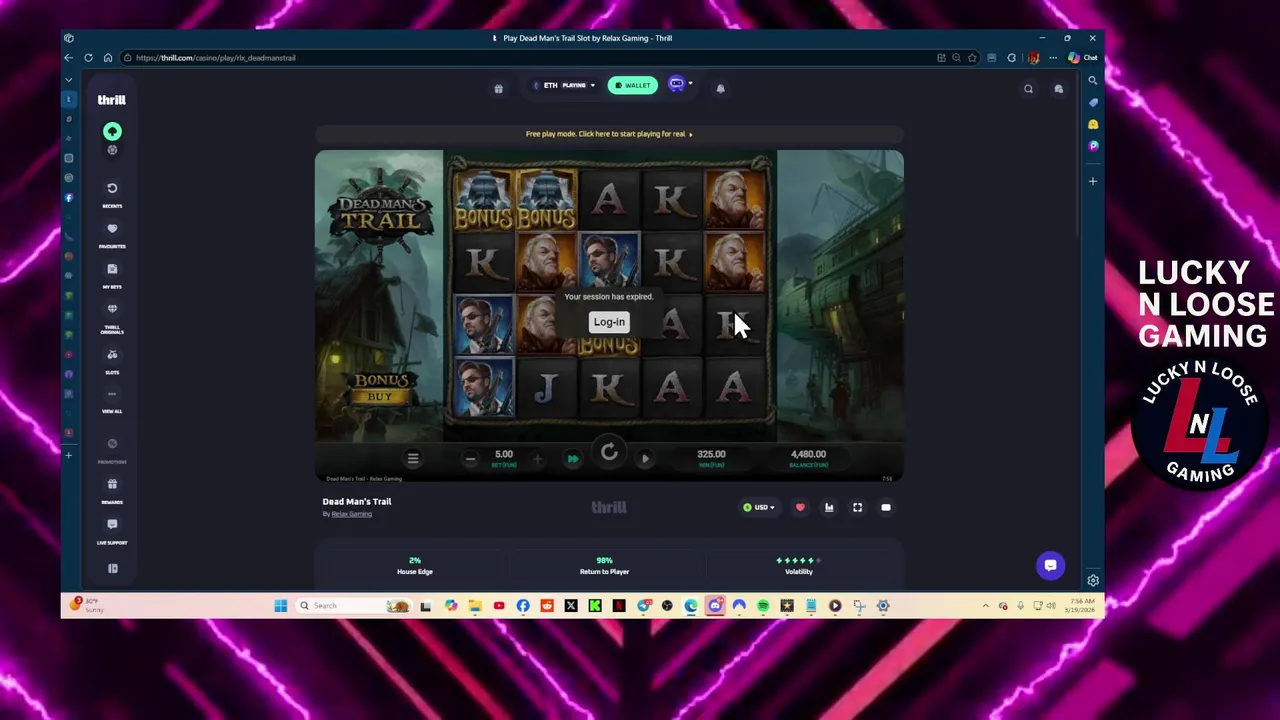Open Favourites in Thrill sidebar

click(x=112, y=234)
